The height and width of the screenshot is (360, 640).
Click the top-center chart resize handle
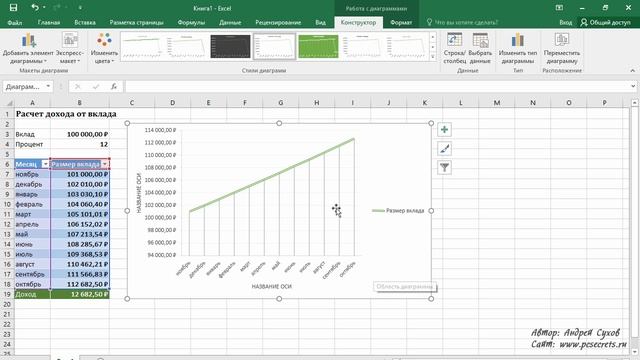[279, 123]
